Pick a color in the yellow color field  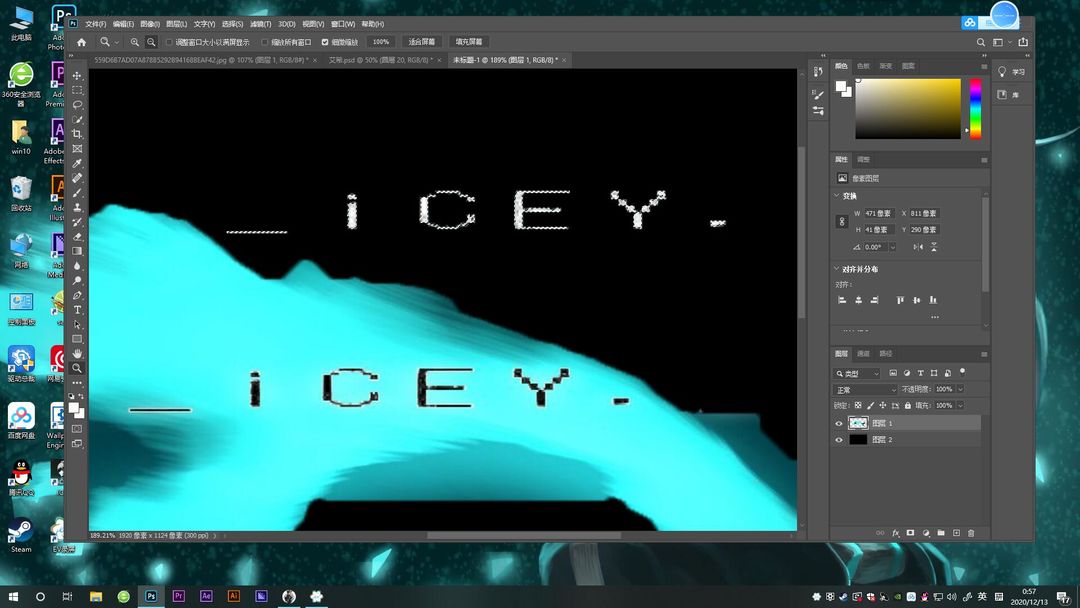point(908,109)
